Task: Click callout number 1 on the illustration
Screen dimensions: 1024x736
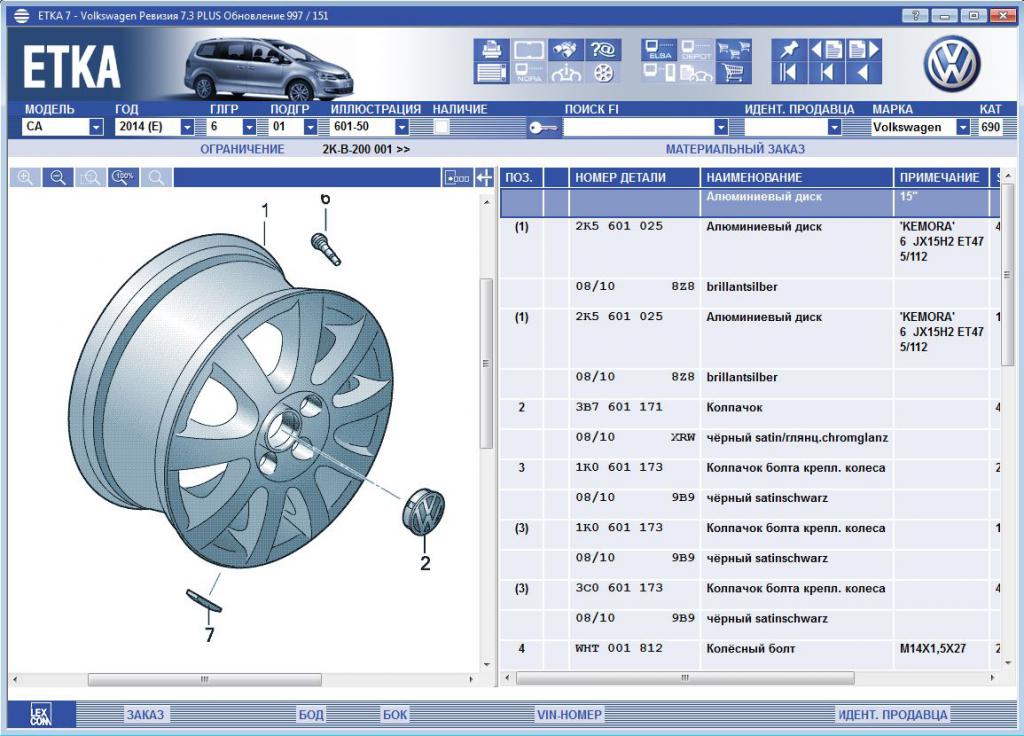Action: 265,210
